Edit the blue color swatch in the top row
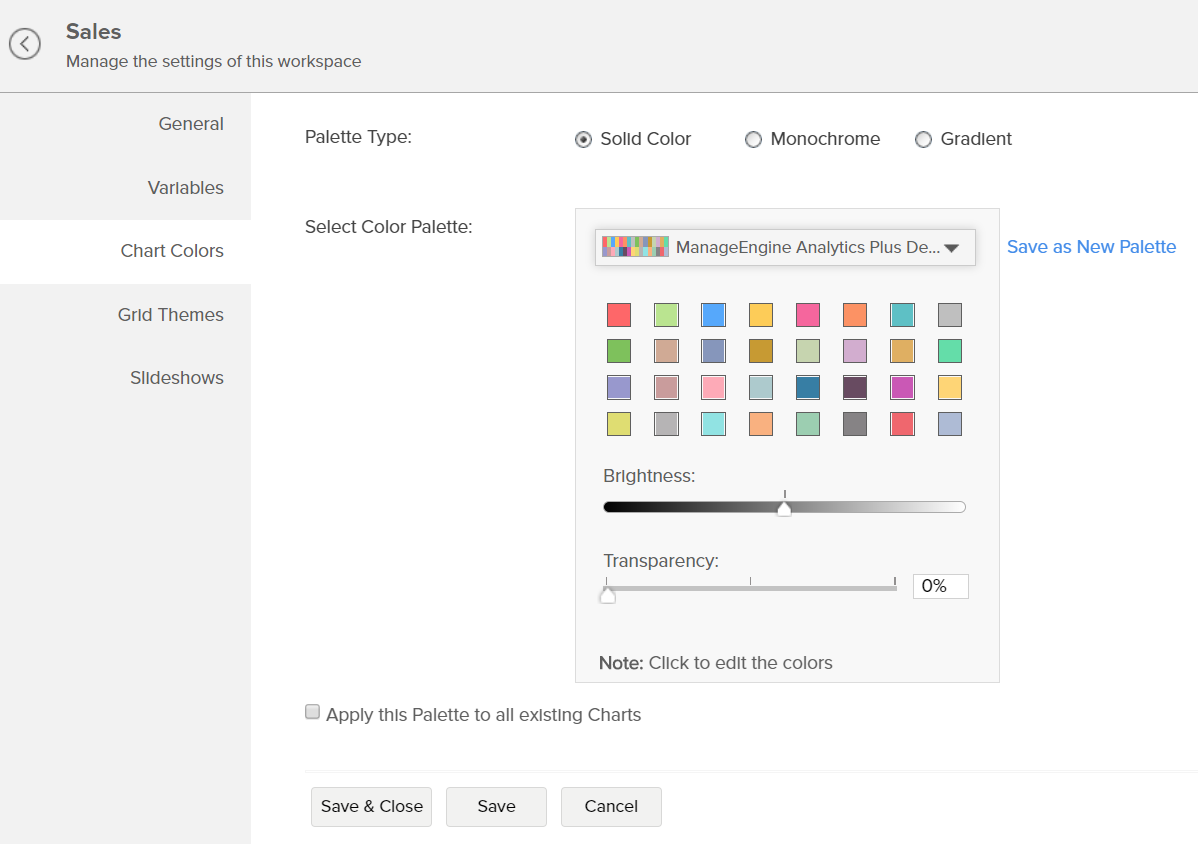The height and width of the screenshot is (844, 1198). (713, 314)
